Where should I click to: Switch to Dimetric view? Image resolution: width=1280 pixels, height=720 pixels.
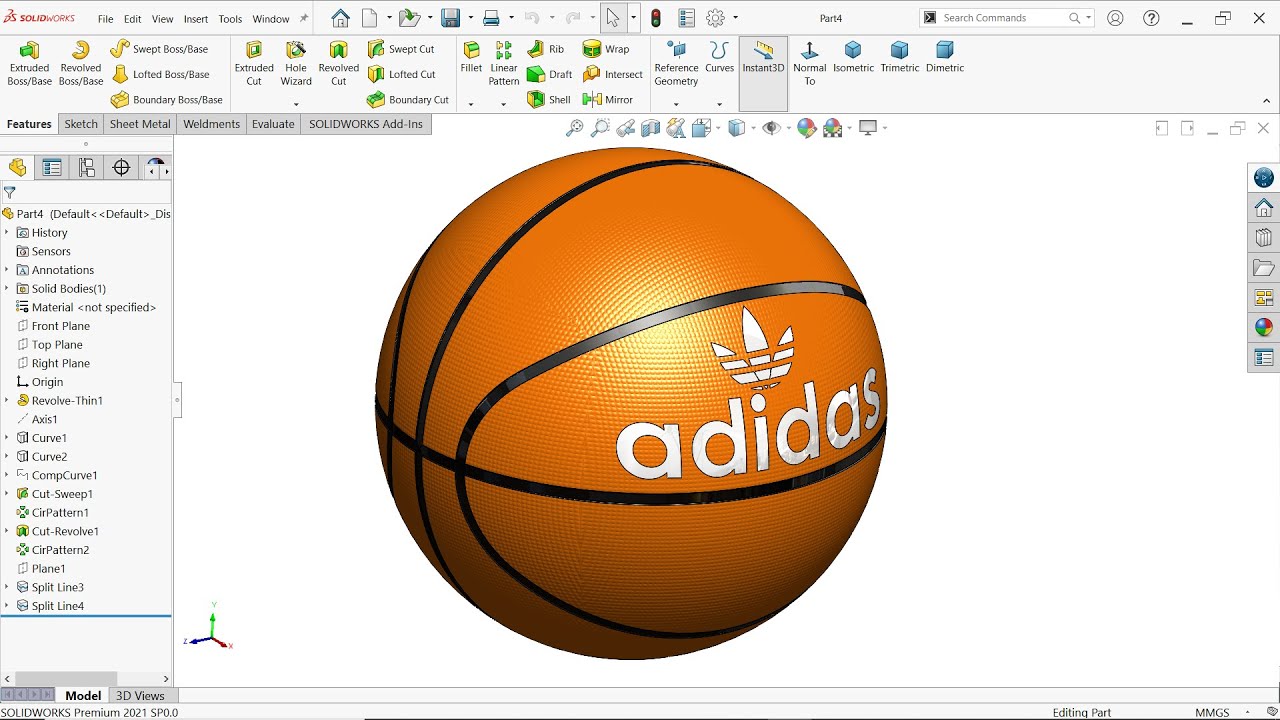[945, 57]
